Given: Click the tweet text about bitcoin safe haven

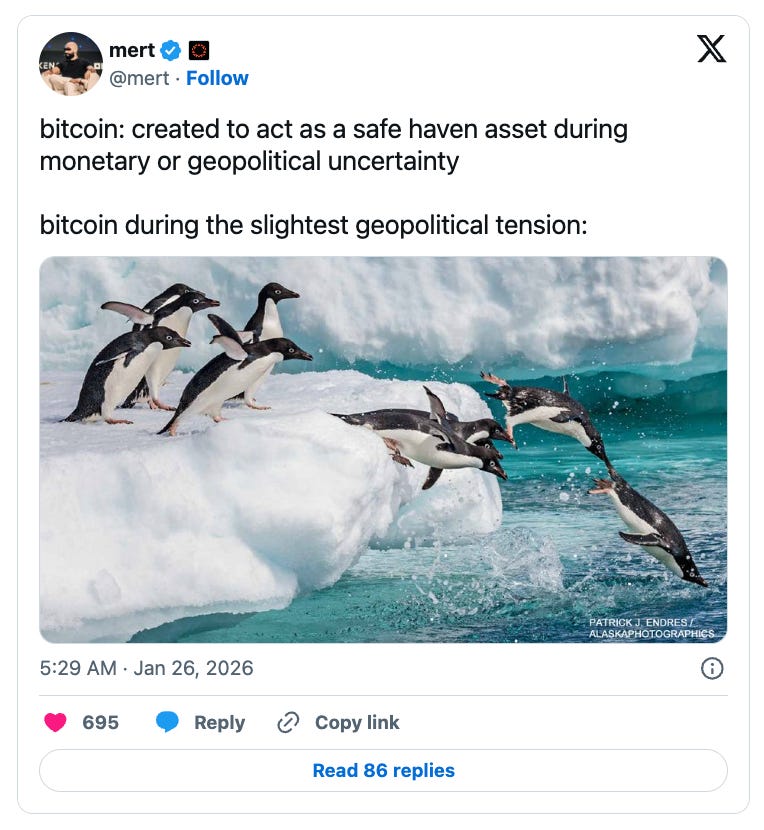Looking at the screenshot, I should (334, 145).
